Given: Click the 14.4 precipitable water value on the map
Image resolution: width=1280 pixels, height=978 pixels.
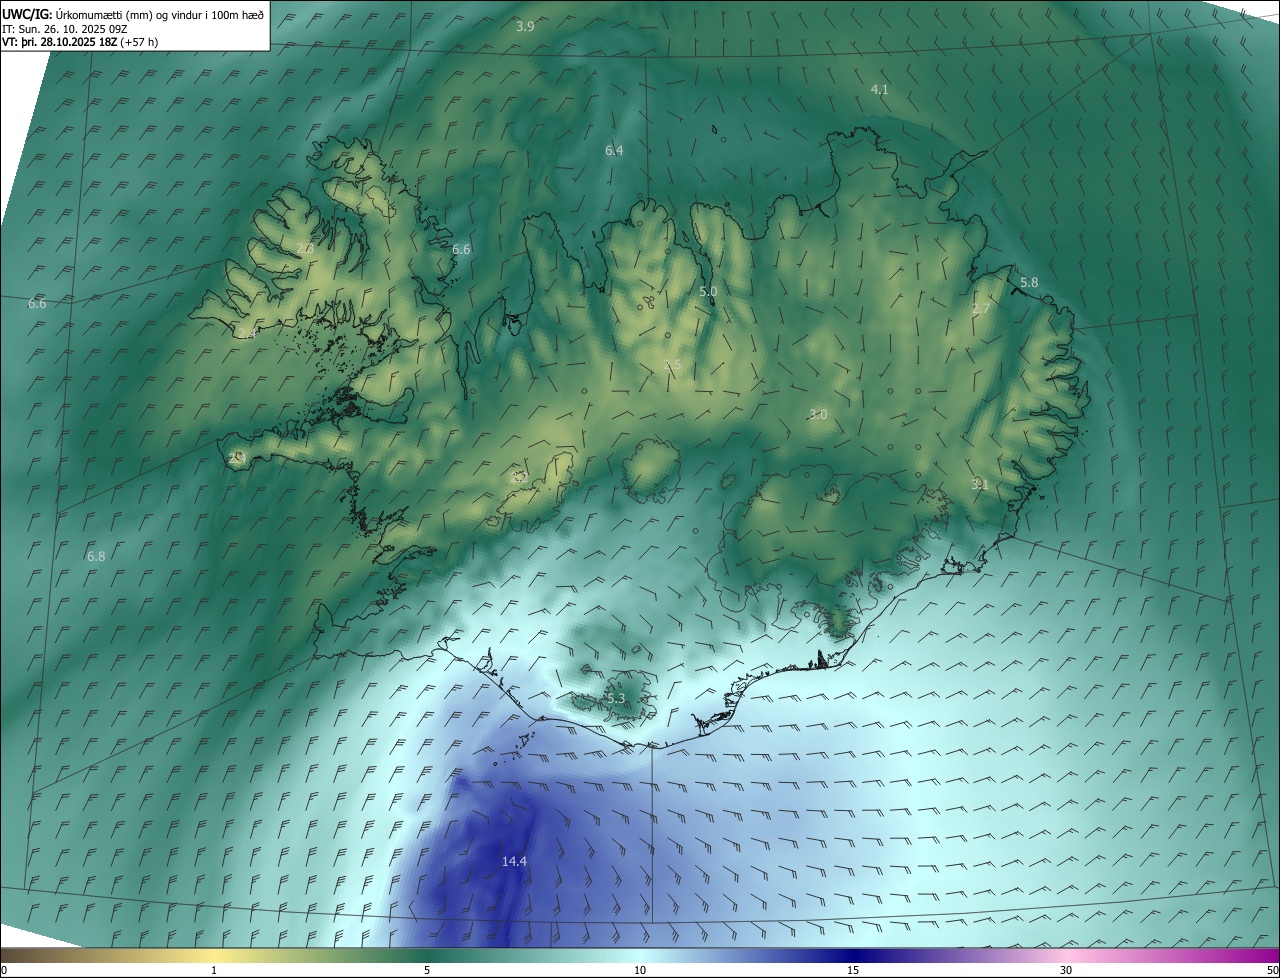Looking at the screenshot, I should (514, 861).
